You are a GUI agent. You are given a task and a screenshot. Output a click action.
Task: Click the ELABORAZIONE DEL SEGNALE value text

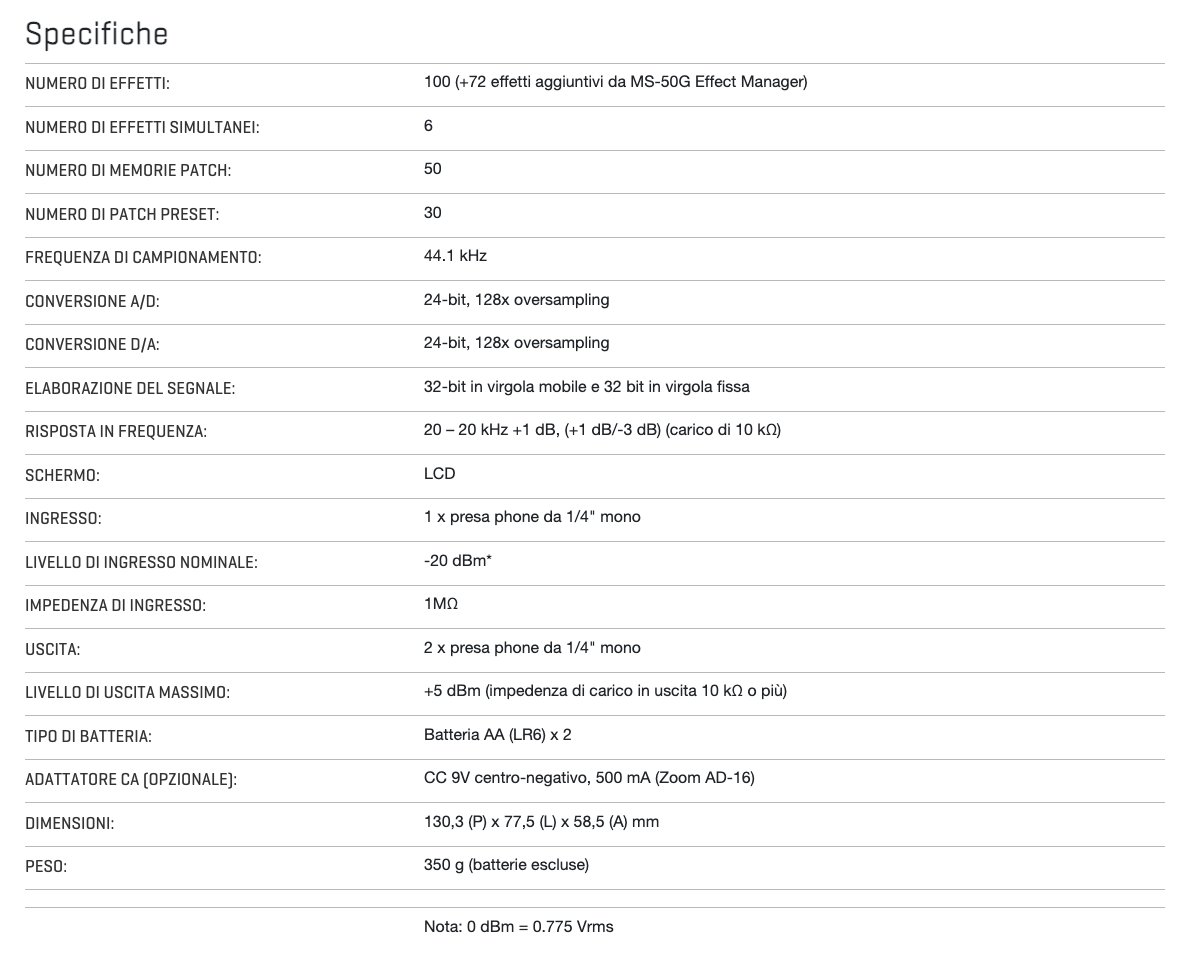tap(586, 386)
